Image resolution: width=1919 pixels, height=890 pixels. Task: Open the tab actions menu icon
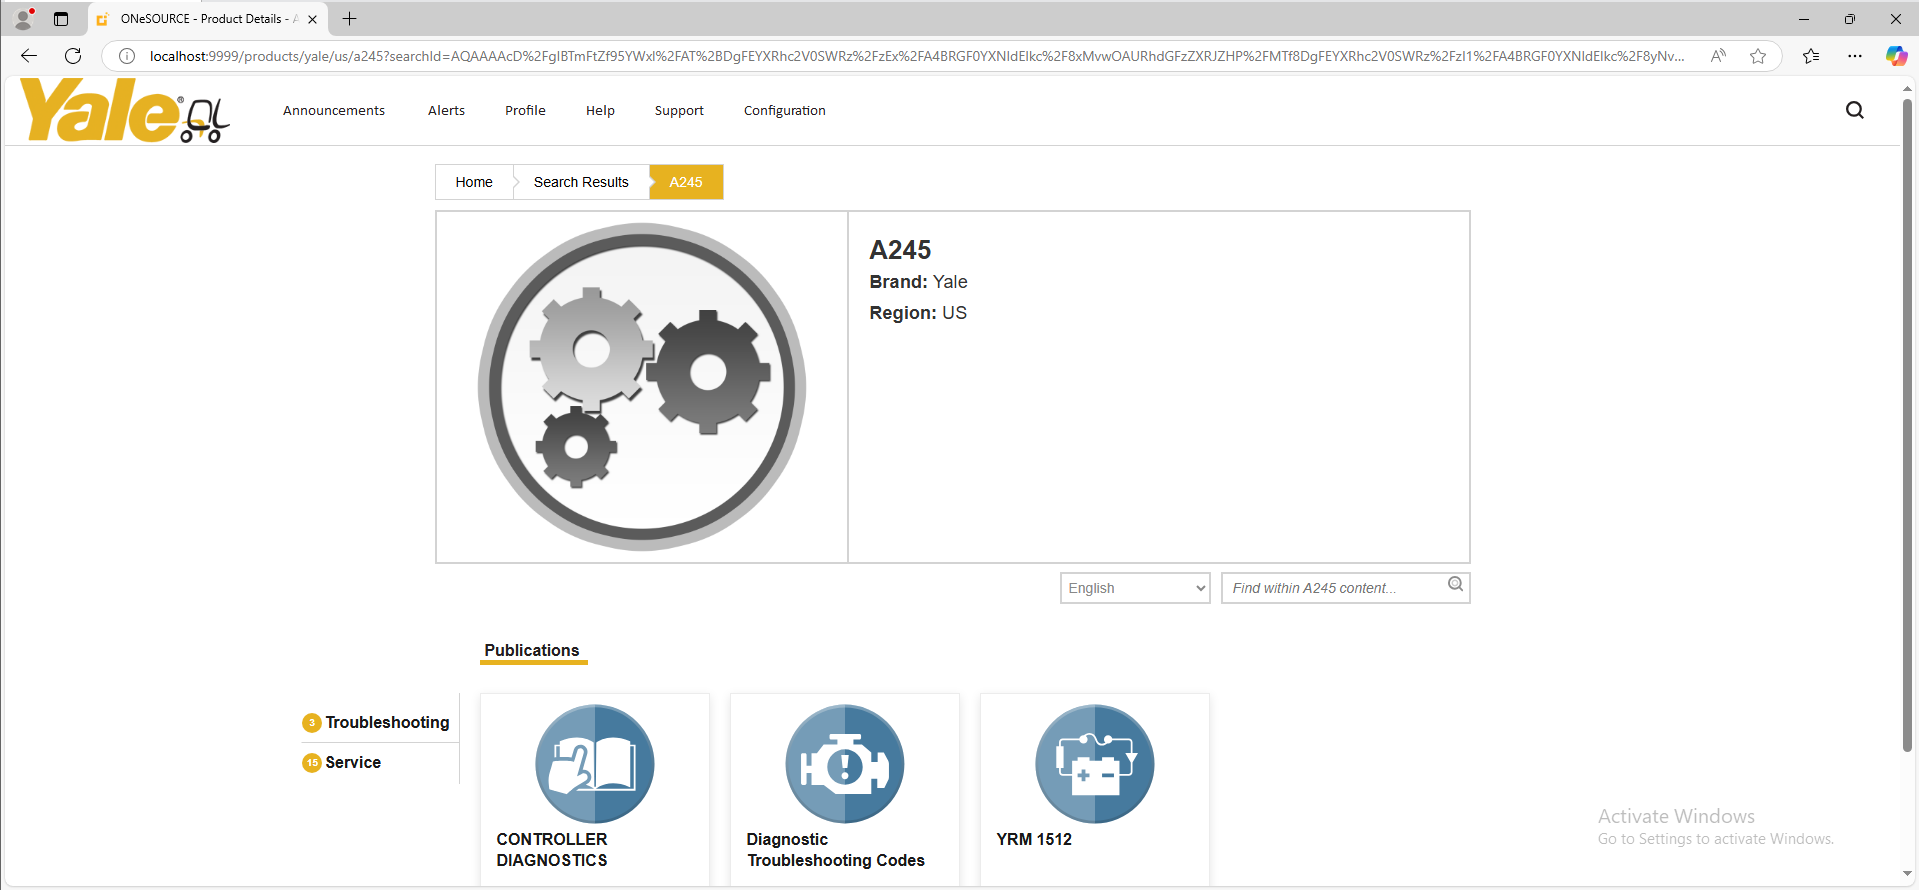(61, 19)
